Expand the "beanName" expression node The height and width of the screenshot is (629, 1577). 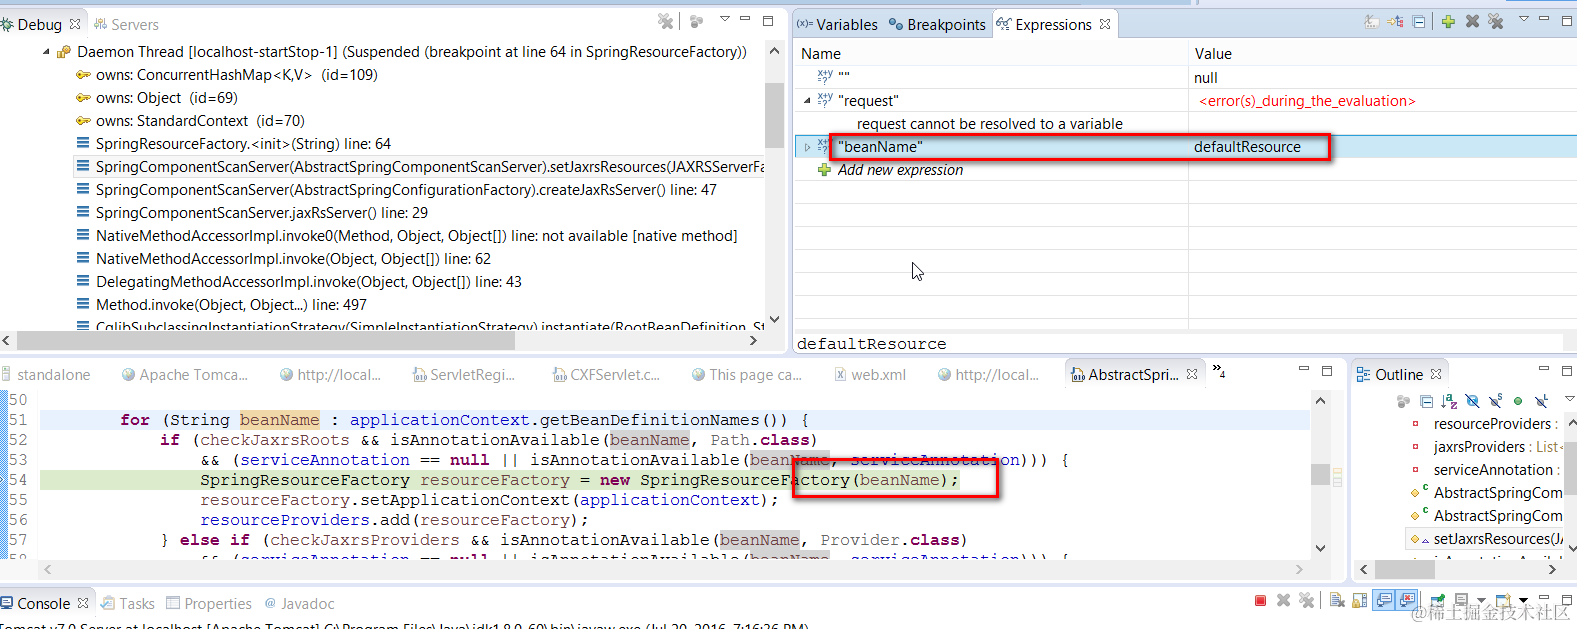(807, 147)
